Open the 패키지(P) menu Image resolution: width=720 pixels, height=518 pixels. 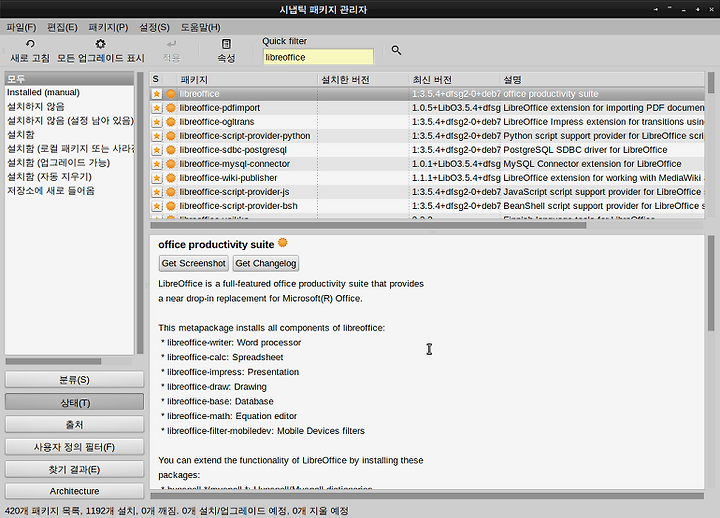click(108, 27)
